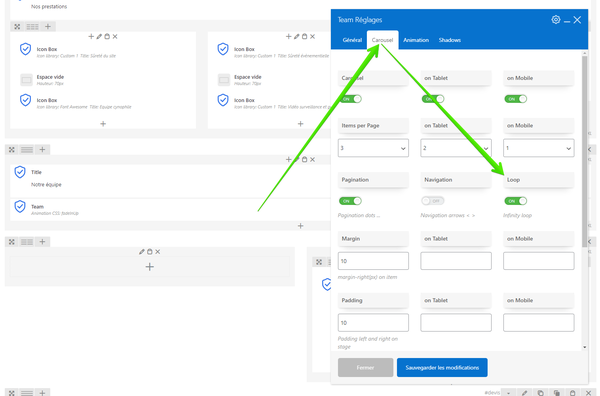The height and width of the screenshot is (396, 600).
Task: Disable the Pagination dots switch
Action: click(351, 201)
